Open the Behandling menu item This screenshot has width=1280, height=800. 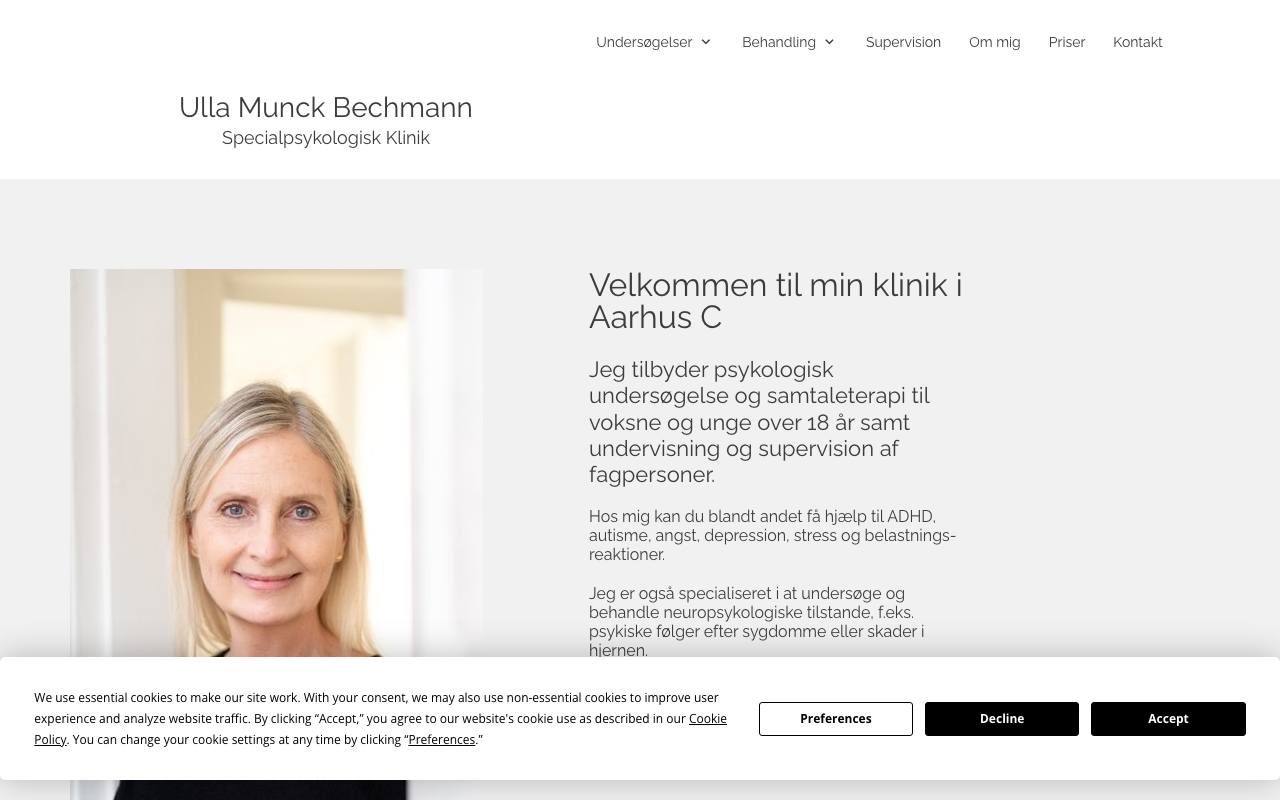pyautogui.click(x=779, y=42)
